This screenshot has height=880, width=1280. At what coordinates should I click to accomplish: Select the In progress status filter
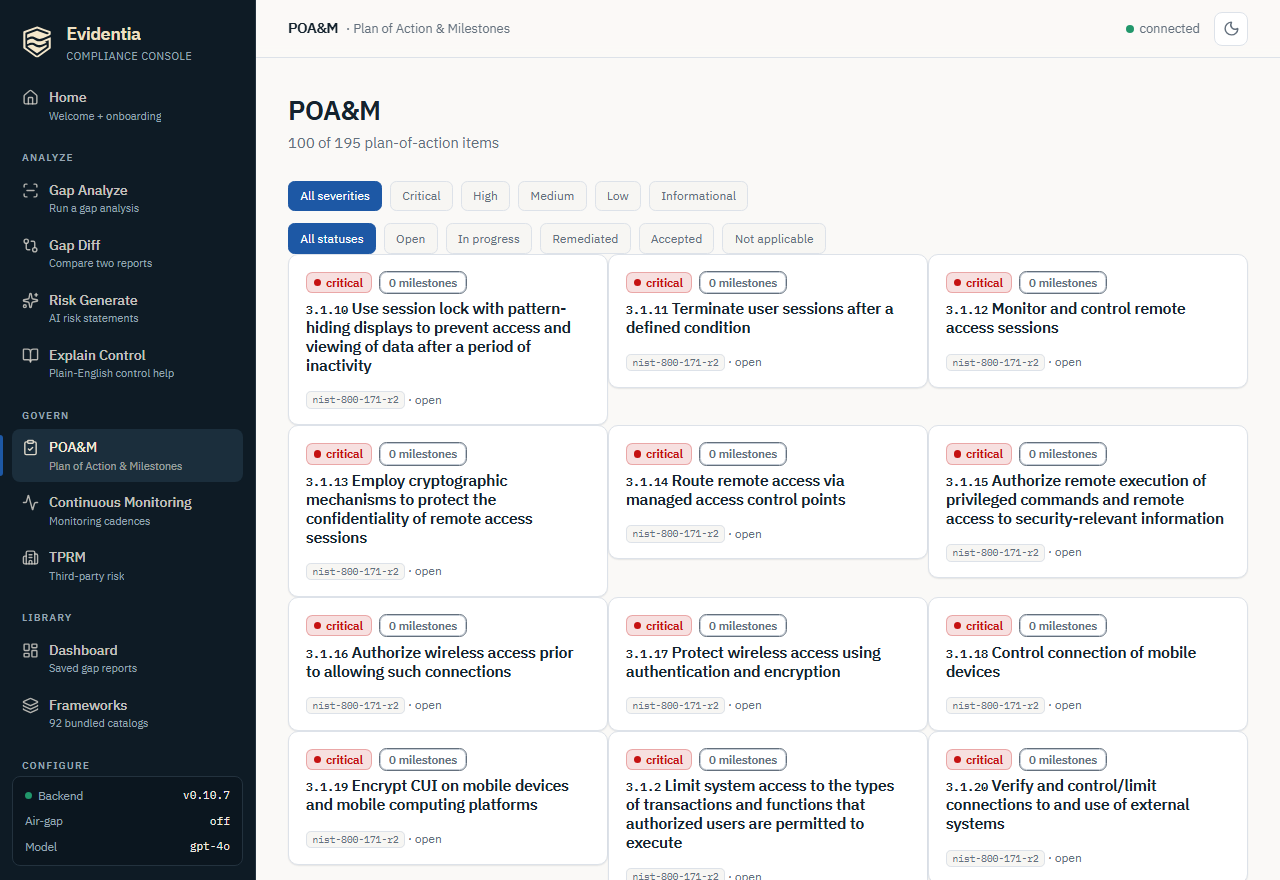coord(489,239)
